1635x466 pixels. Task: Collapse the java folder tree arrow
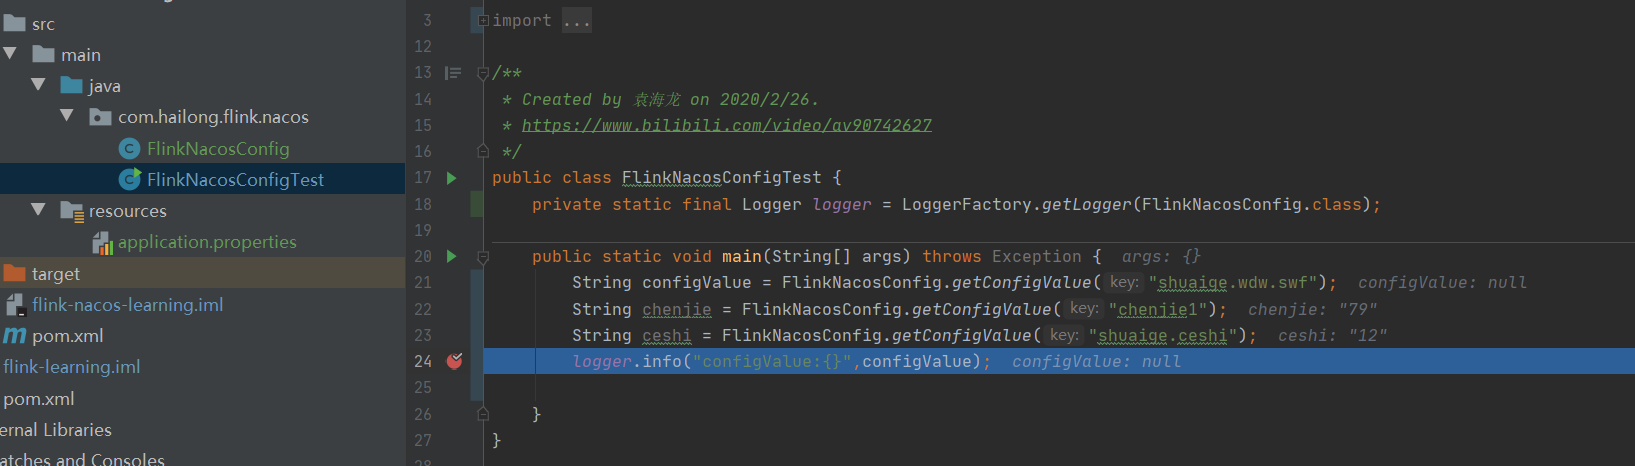click(x=38, y=85)
